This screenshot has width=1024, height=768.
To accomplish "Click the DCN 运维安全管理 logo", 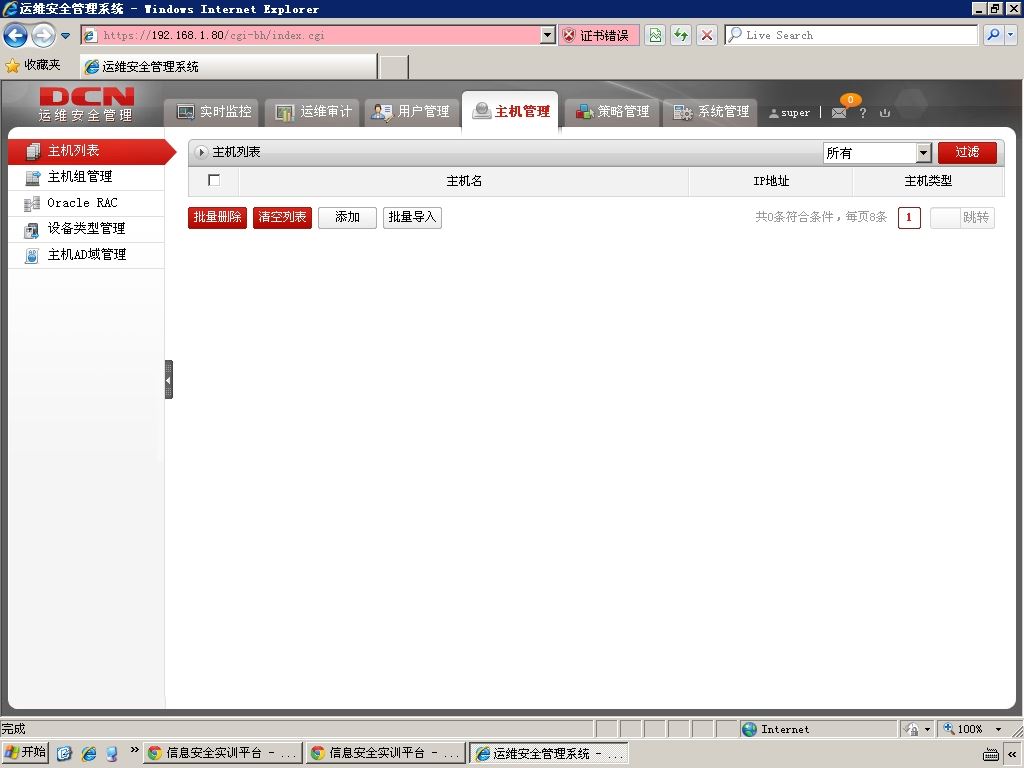I will click(x=86, y=104).
